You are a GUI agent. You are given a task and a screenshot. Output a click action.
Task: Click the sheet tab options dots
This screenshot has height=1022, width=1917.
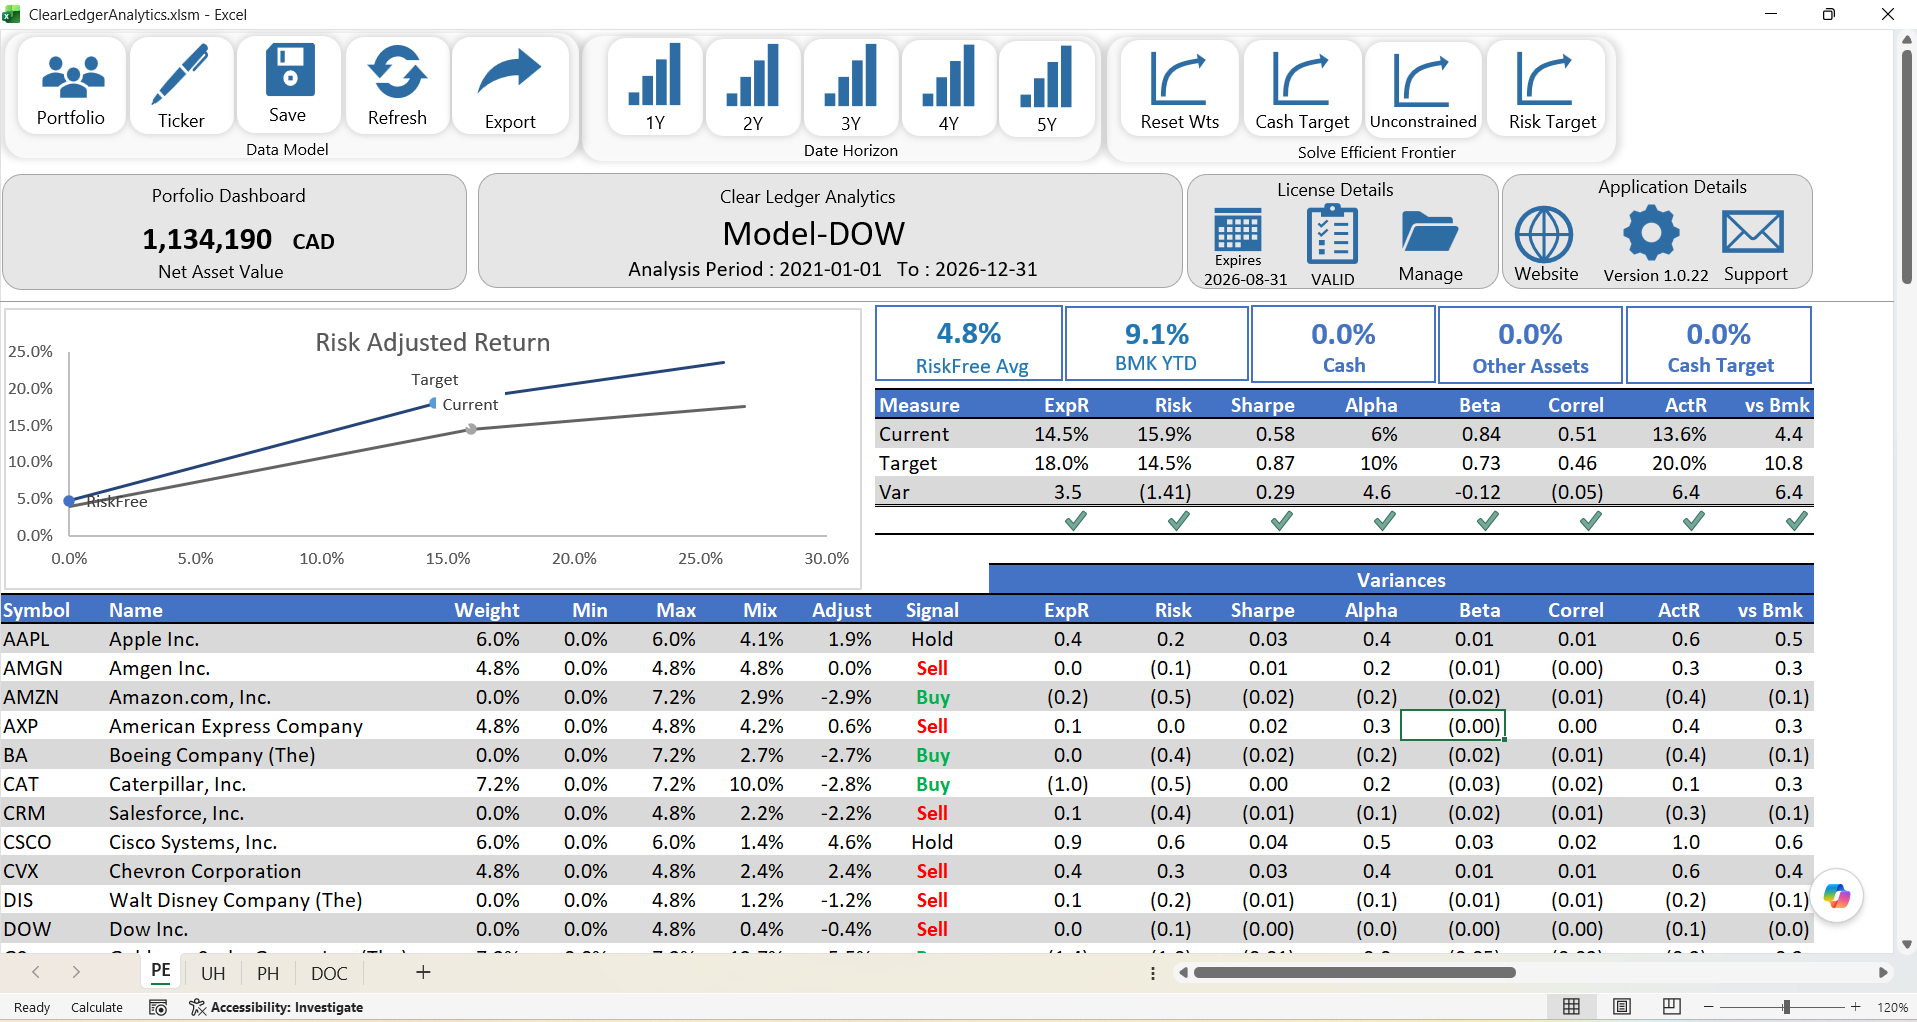pos(1153,973)
